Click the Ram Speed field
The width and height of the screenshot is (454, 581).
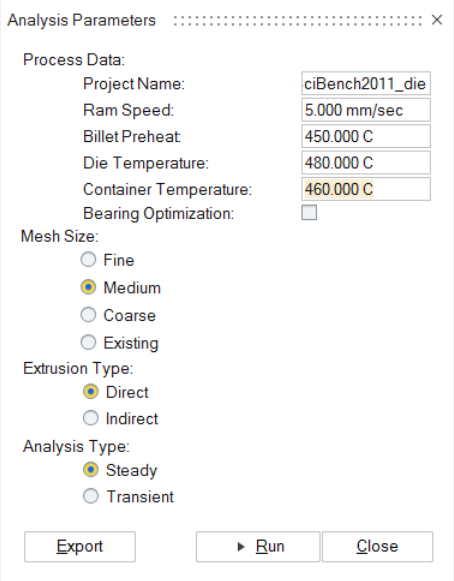[x=366, y=110]
